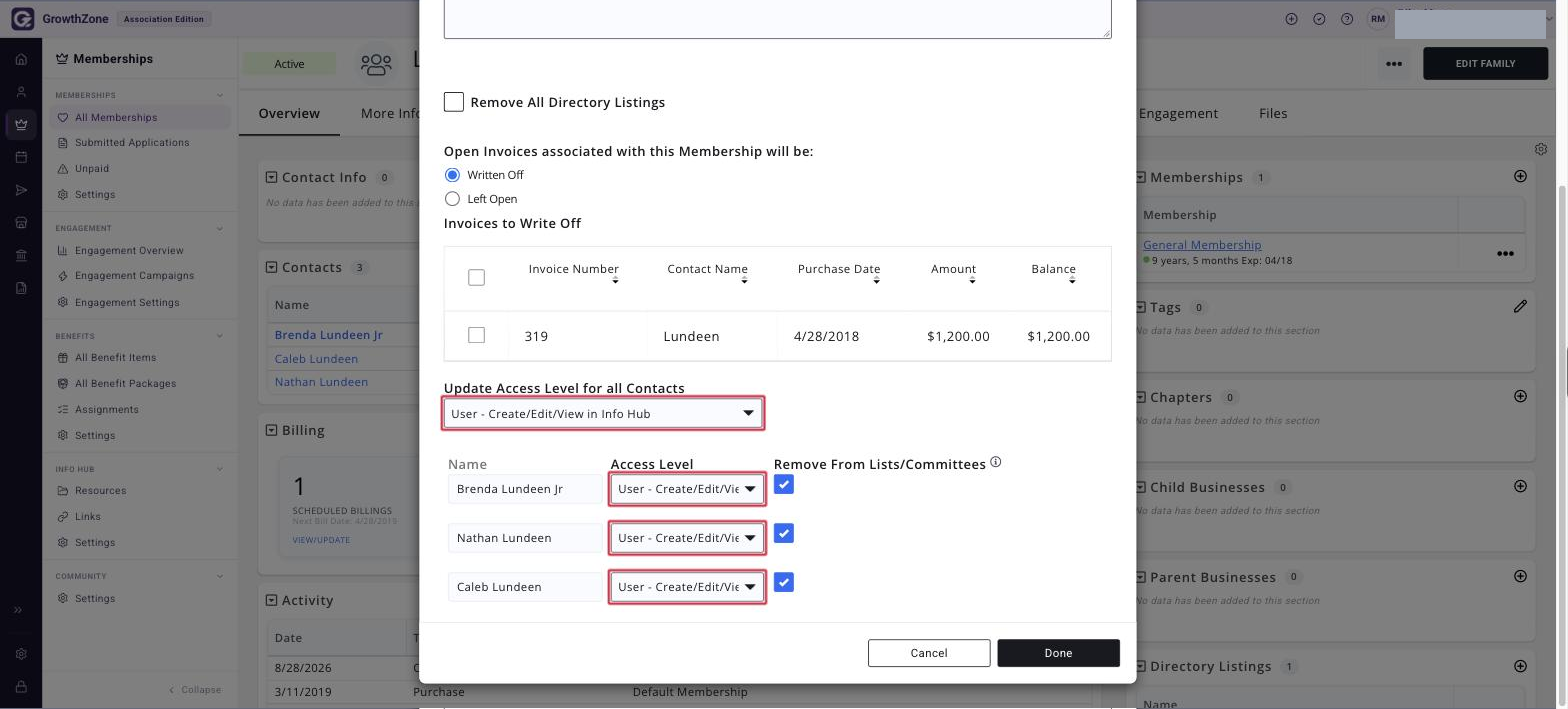Screen dimensions: 1568x709
Task: Click the Brenda Lundeen Jr name field
Action: click(x=525, y=489)
